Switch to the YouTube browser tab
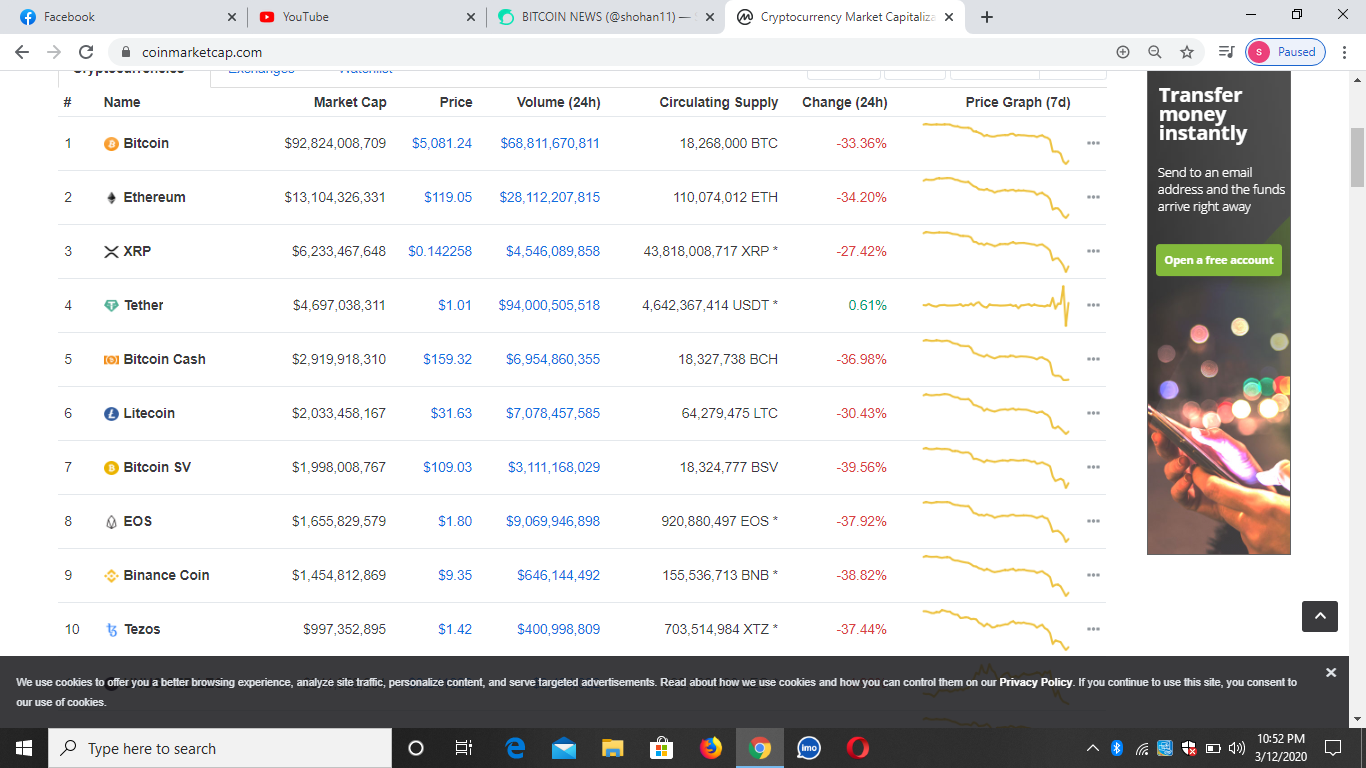 pyautogui.click(x=365, y=17)
